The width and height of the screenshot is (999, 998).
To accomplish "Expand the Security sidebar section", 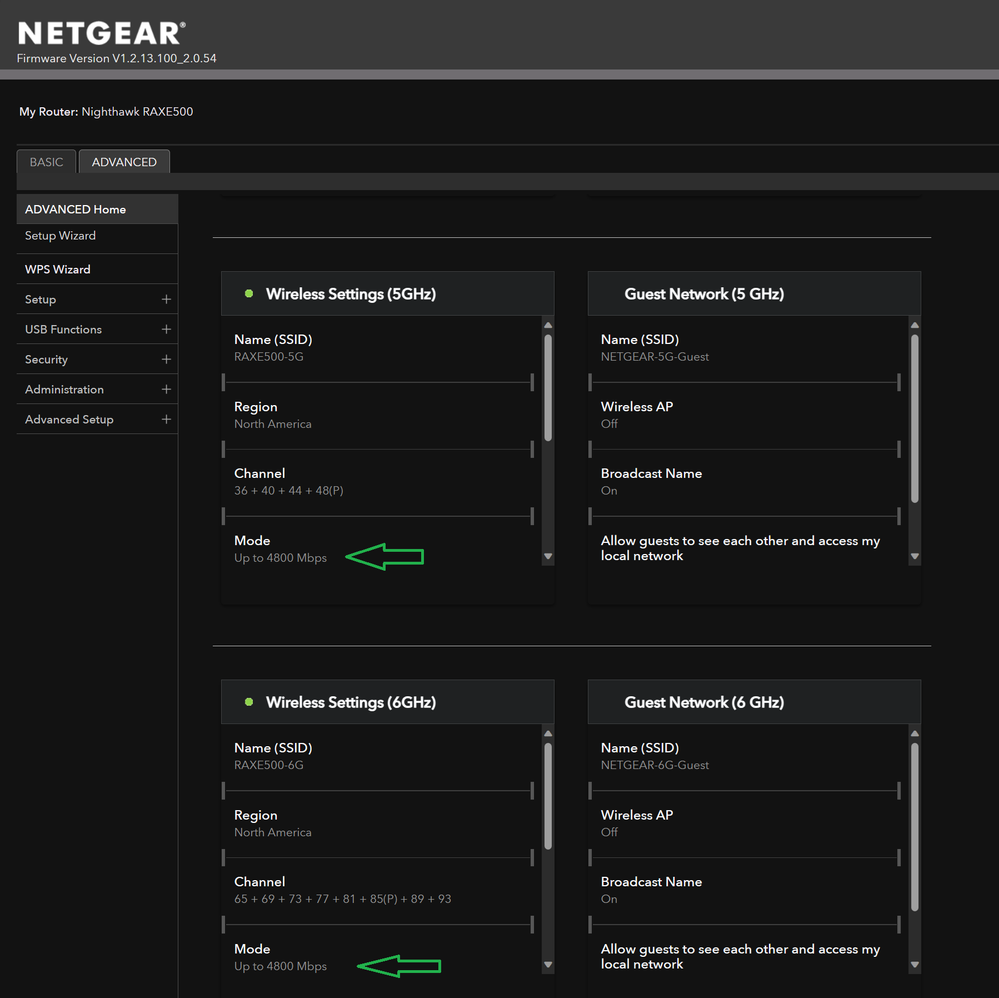I will pyautogui.click(x=166, y=359).
